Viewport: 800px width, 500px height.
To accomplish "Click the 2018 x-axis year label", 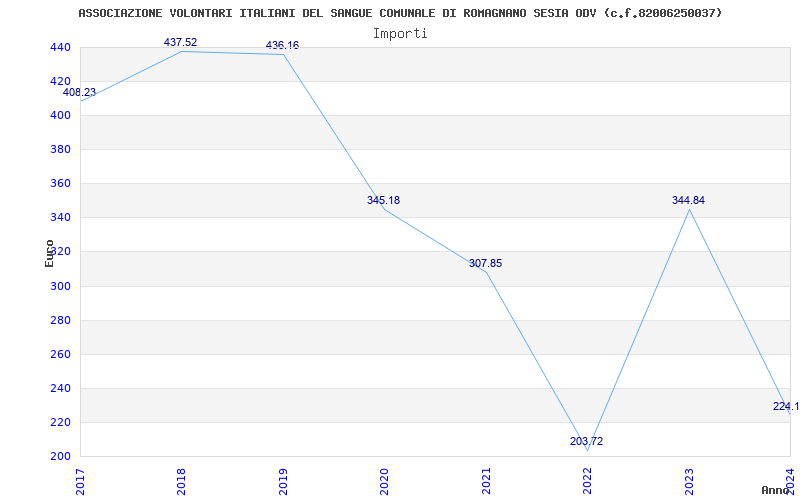I will point(182,481).
